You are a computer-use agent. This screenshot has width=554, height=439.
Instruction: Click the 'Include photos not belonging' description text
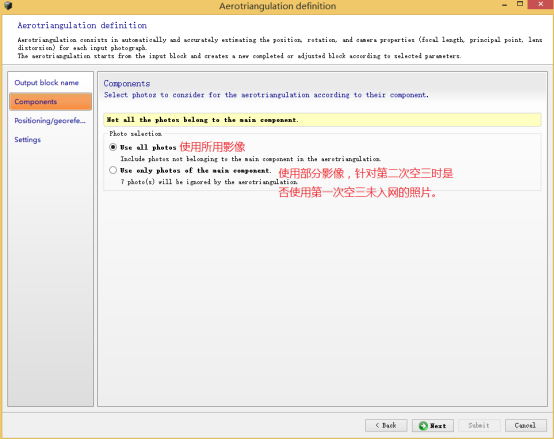pos(251,159)
